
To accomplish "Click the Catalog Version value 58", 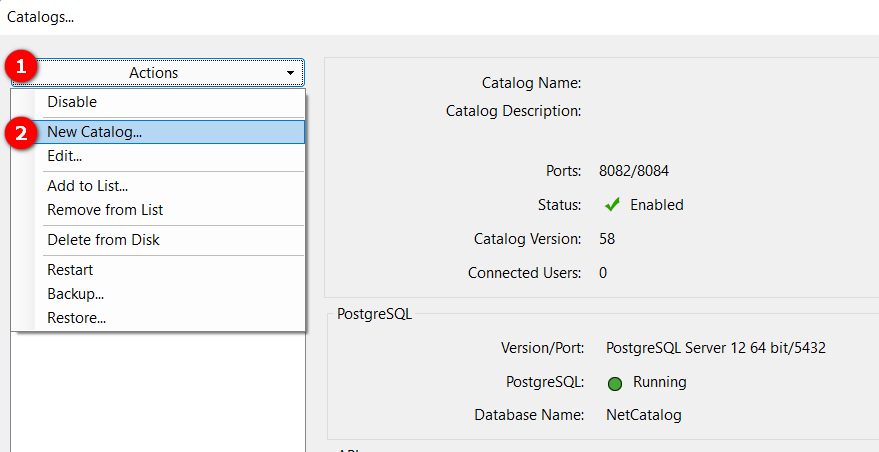I will pyautogui.click(x=607, y=239).
